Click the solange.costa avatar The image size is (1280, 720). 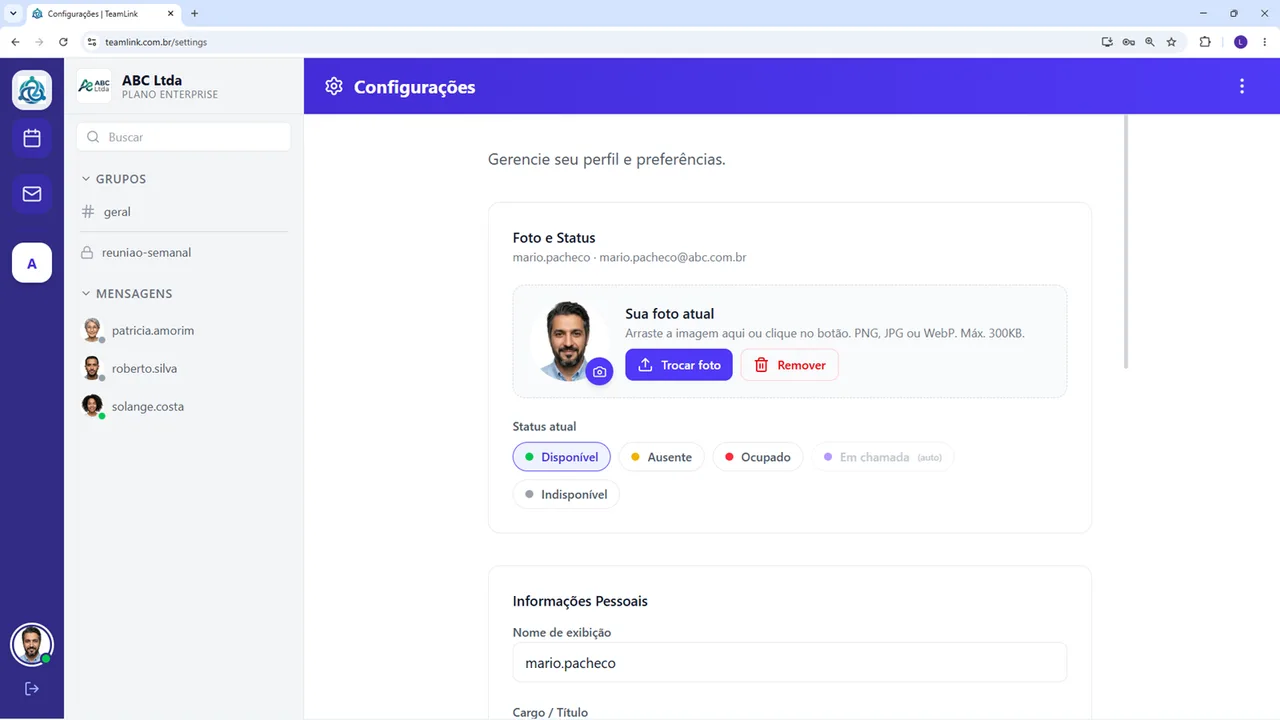[x=93, y=406]
